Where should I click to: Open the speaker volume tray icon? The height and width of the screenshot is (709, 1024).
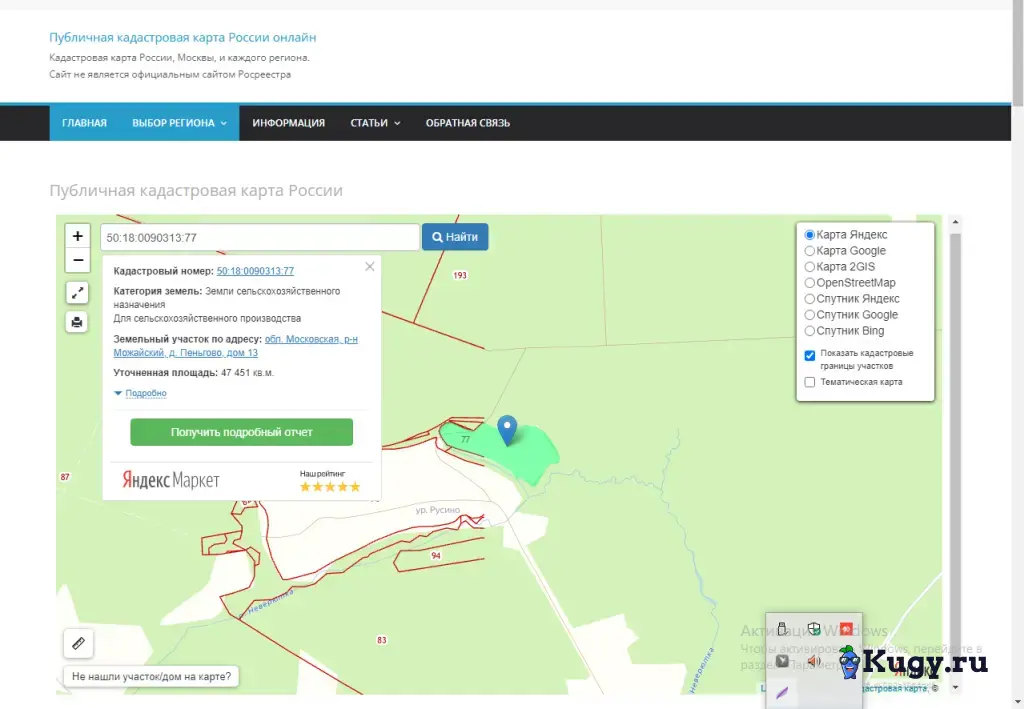[814, 661]
